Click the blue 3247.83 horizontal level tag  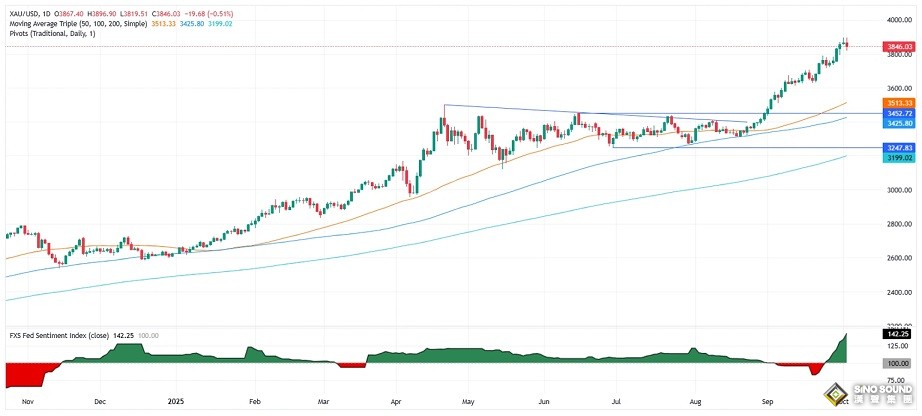click(898, 147)
